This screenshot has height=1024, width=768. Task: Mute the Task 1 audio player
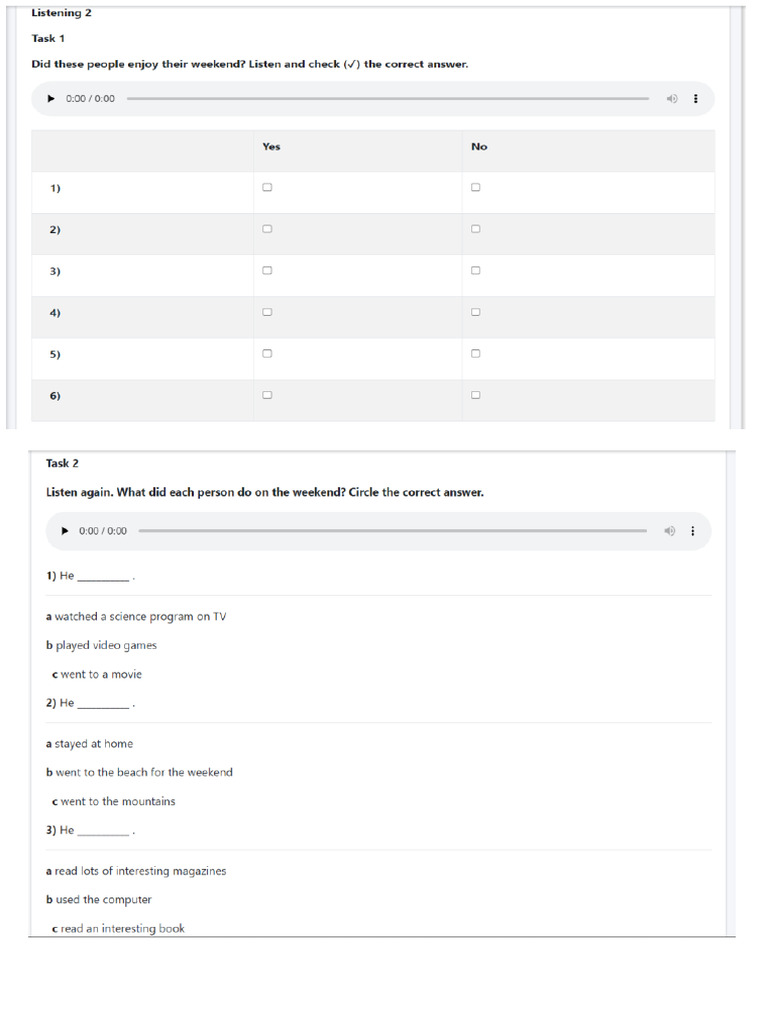click(672, 99)
